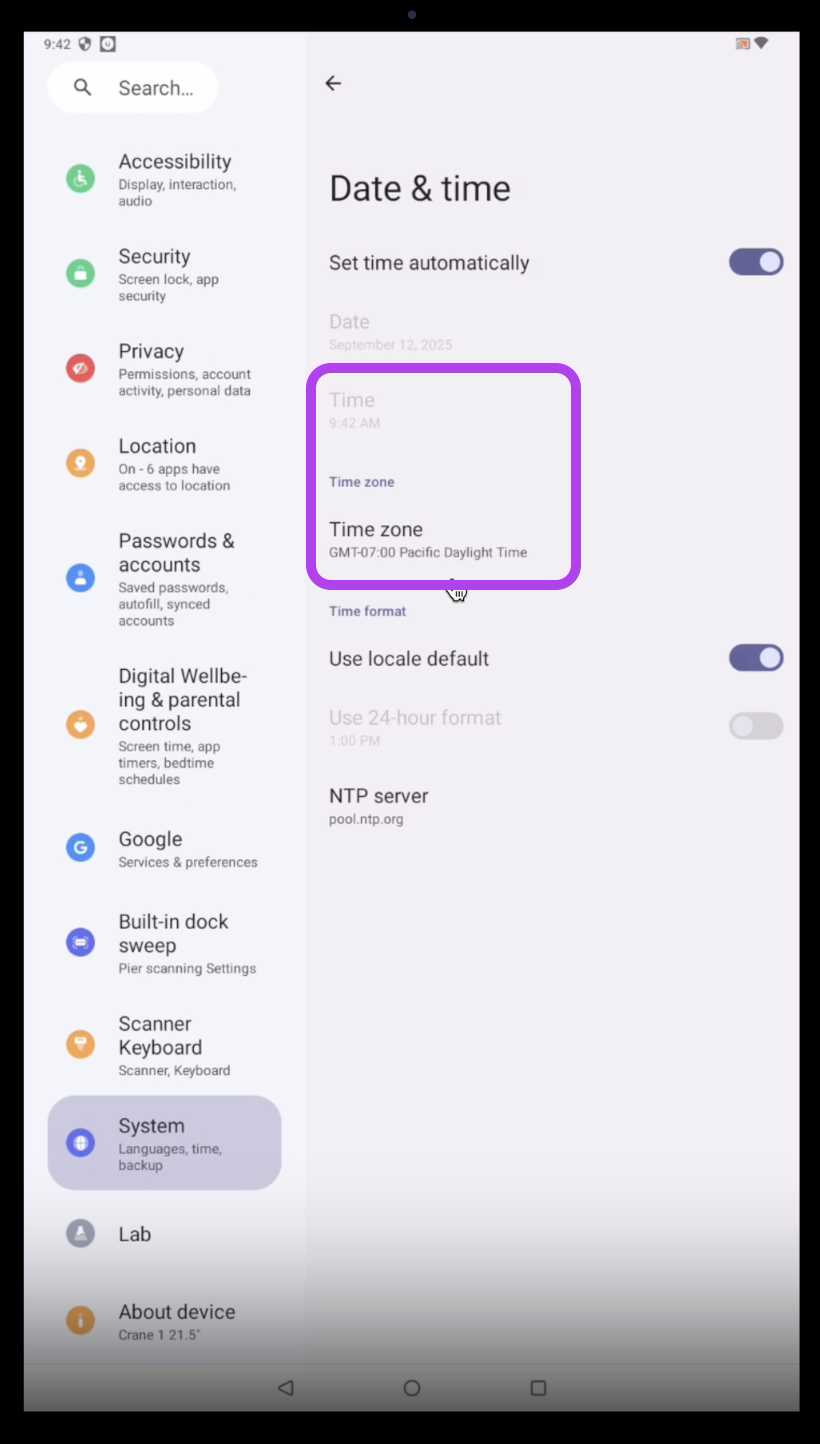820x1444 pixels.
Task: Click the back arrow above Date & time
Action: [x=333, y=84]
